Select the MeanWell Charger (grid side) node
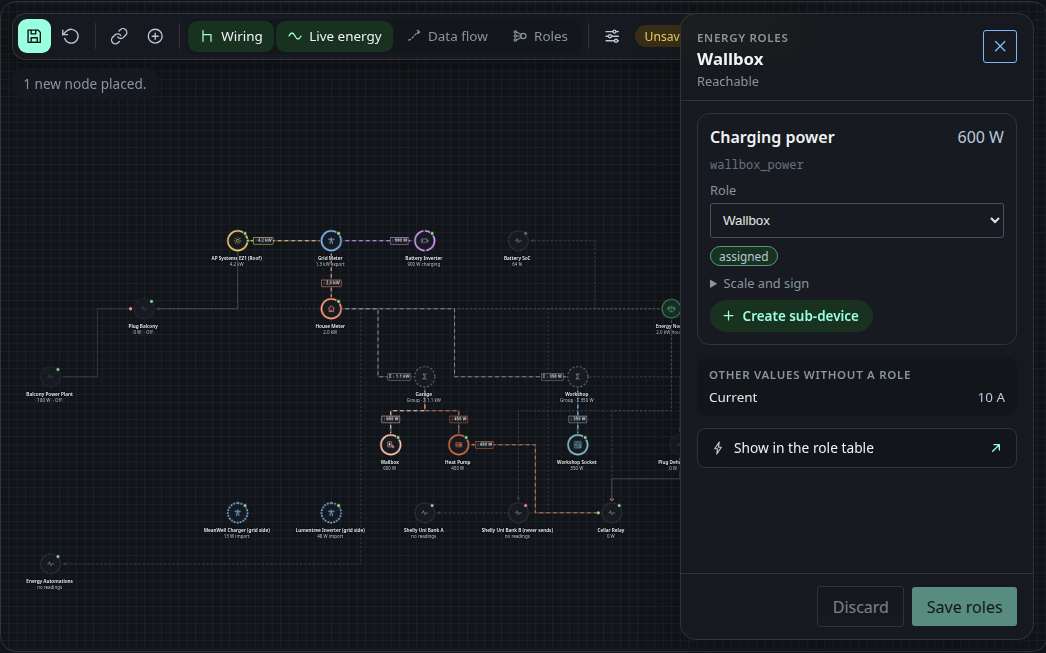 coord(237,513)
